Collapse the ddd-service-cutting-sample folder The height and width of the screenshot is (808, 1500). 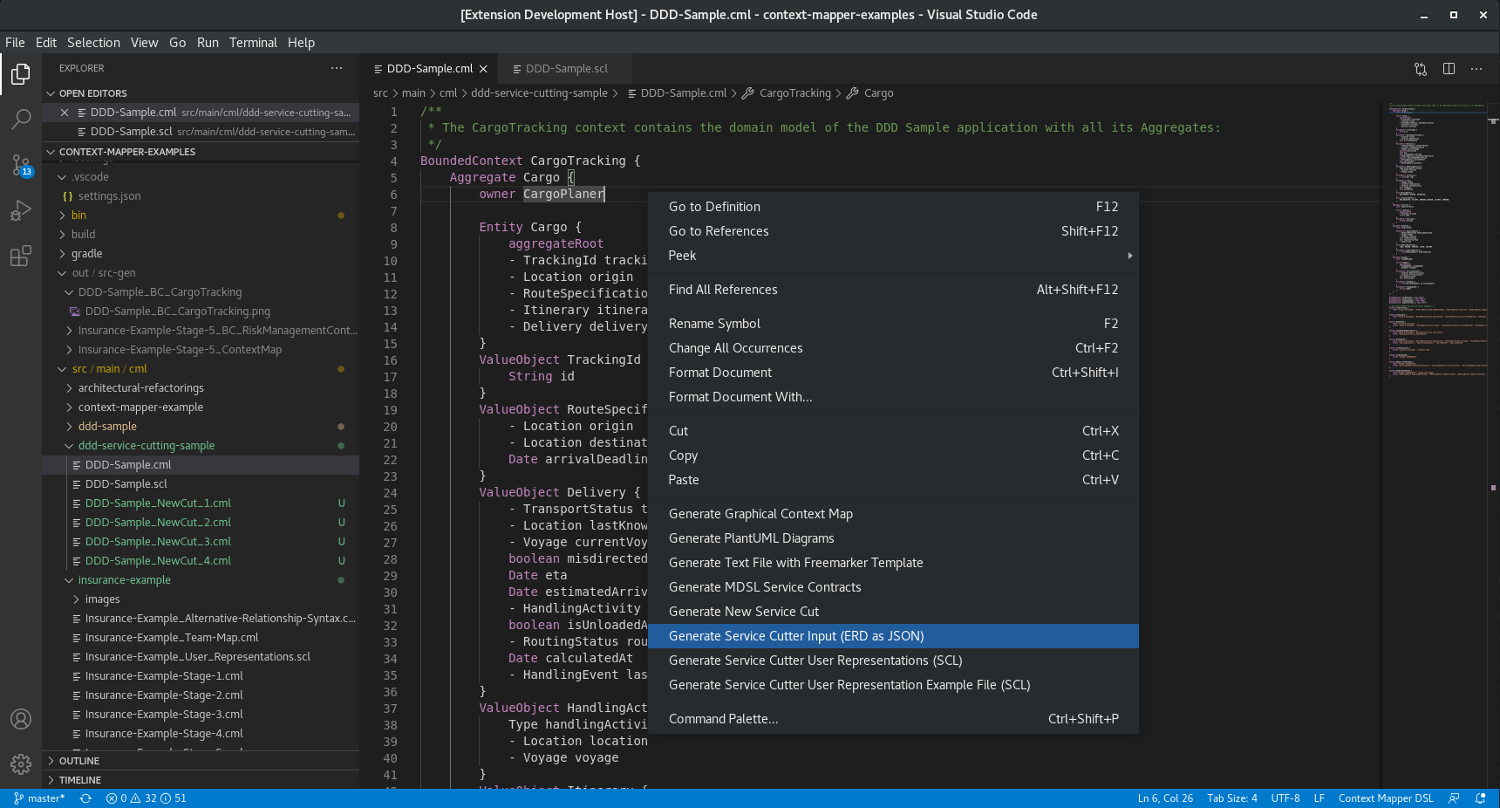pos(200,446)
